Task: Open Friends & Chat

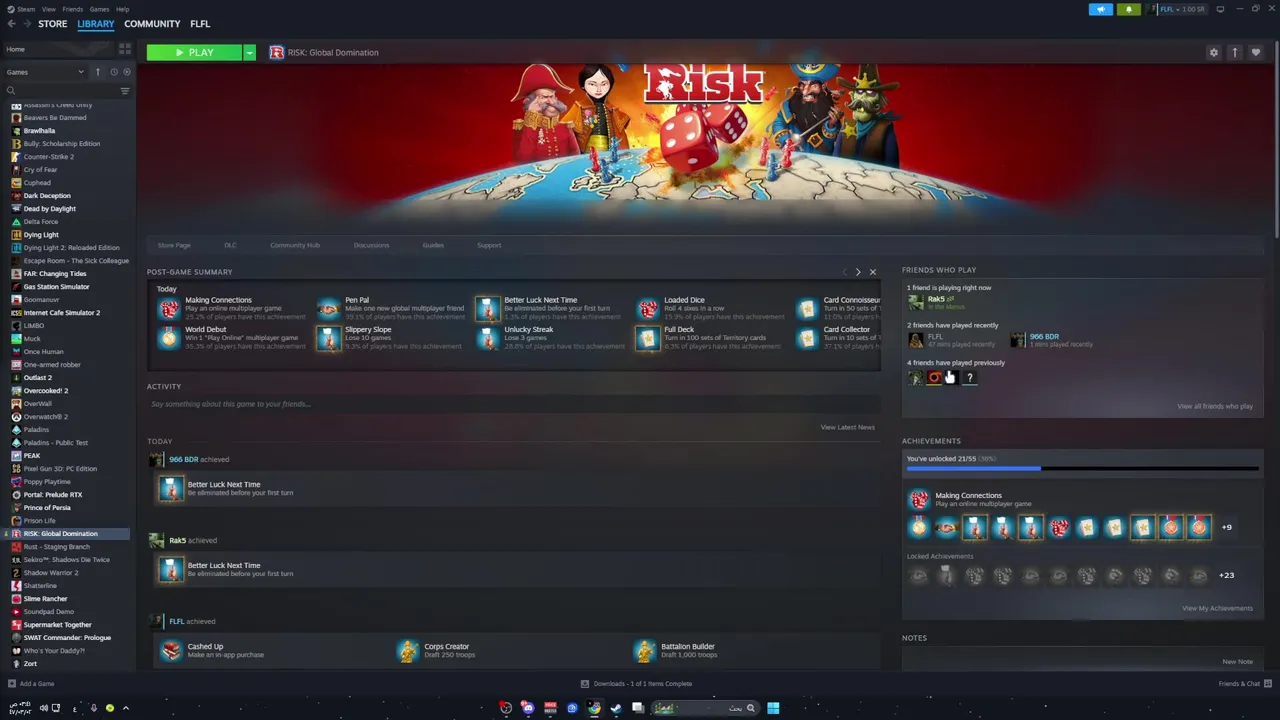Action: pos(1245,684)
